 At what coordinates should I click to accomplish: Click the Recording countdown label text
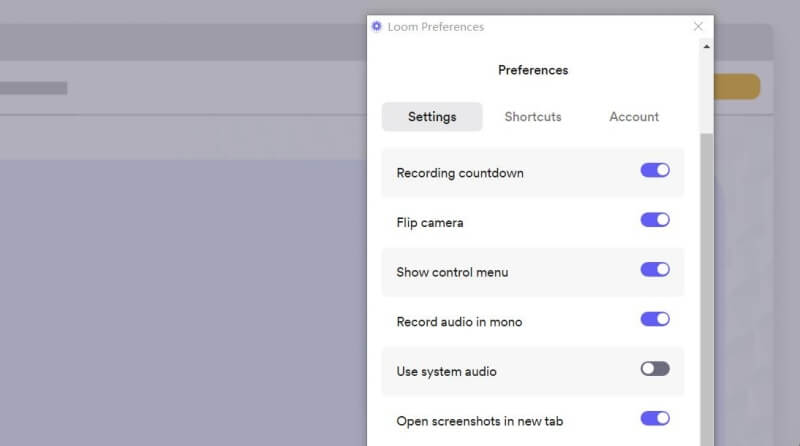pyautogui.click(x=460, y=173)
